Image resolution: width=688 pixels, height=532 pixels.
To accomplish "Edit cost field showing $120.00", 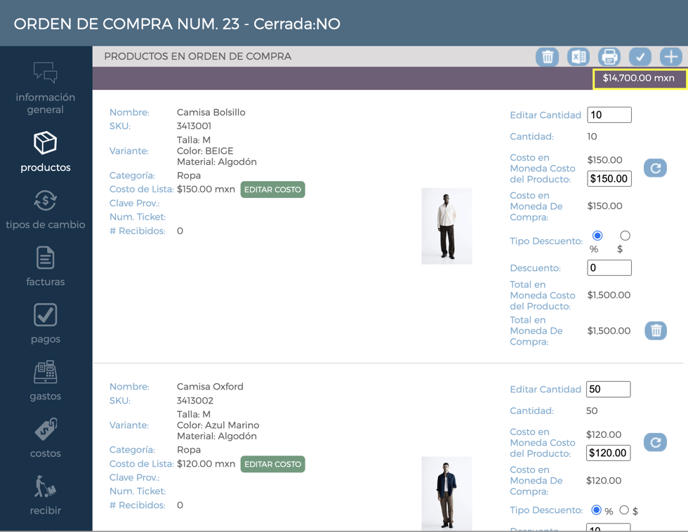I will pyautogui.click(x=608, y=453).
